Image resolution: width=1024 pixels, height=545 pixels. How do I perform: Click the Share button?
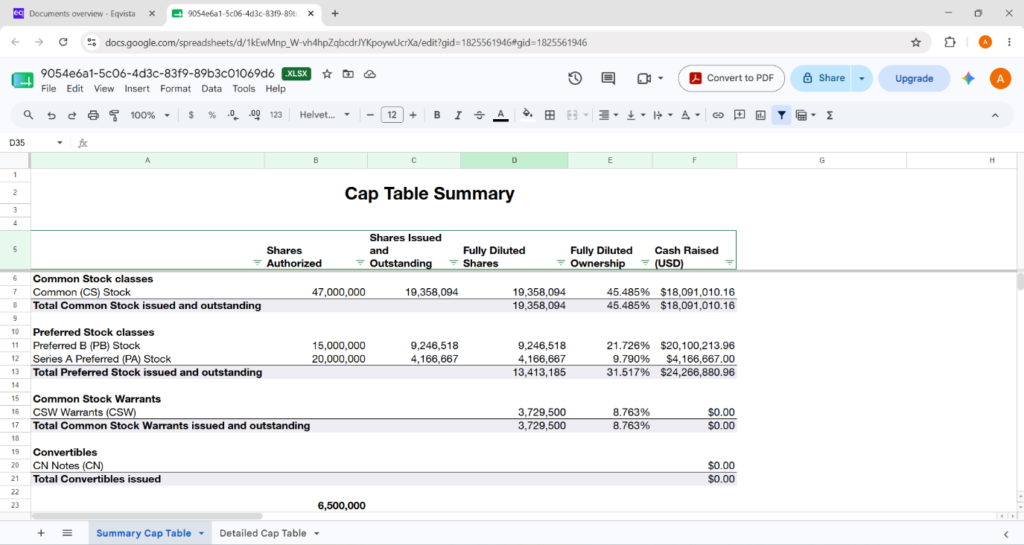click(822, 78)
